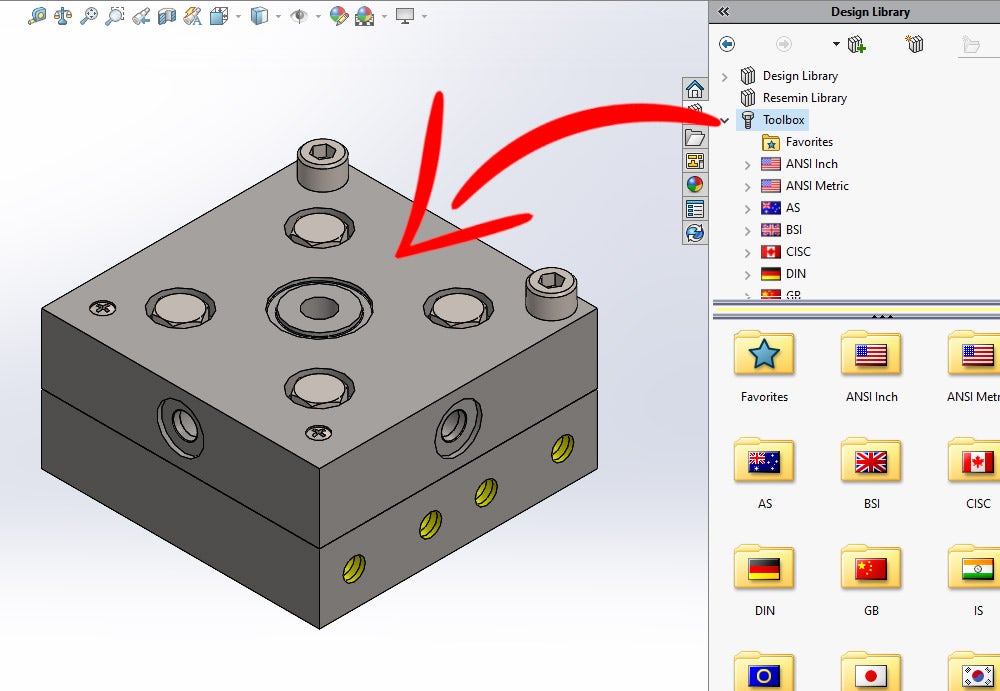The height and width of the screenshot is (691, 1000).
Task: Collapse the Design Library pane with double chevron
Action: click(x=723, y=11)
